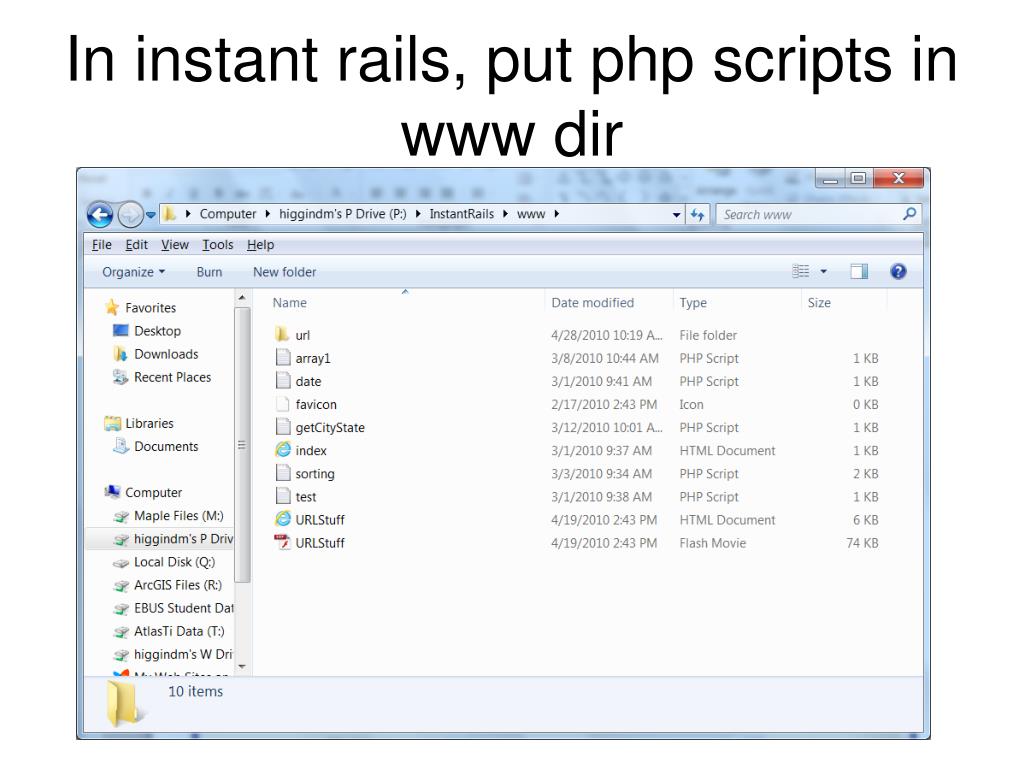
Task: Open the File menu
Action: tap(101, 244)
